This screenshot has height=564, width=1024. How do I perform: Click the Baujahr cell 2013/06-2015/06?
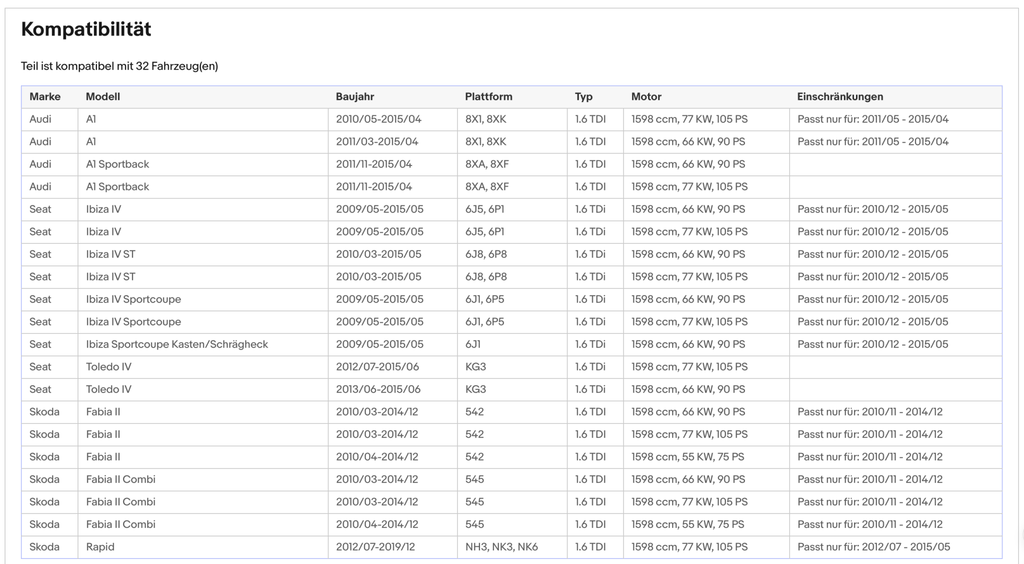[392, 389]
